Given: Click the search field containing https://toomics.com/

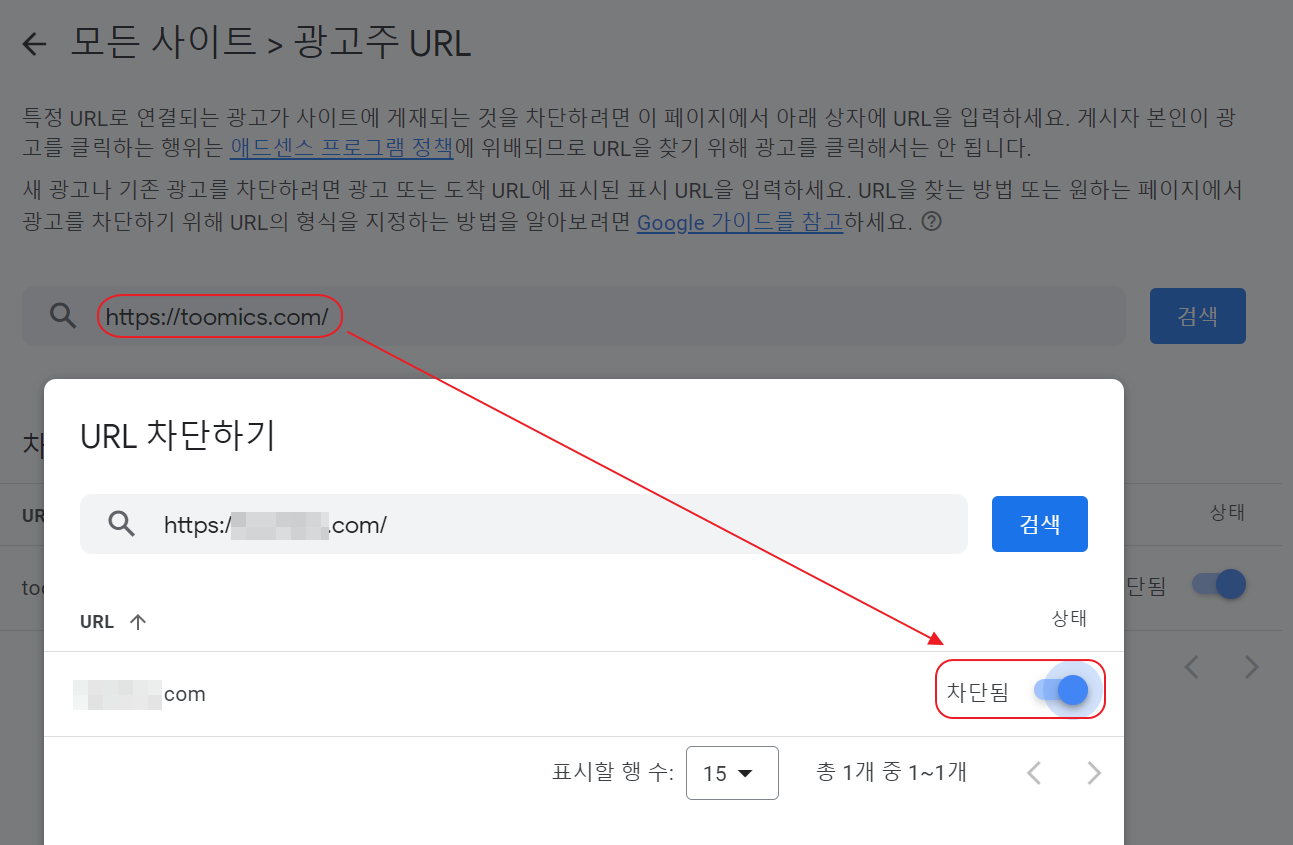Looking at the screenshot, I should [x=574, y=317].
